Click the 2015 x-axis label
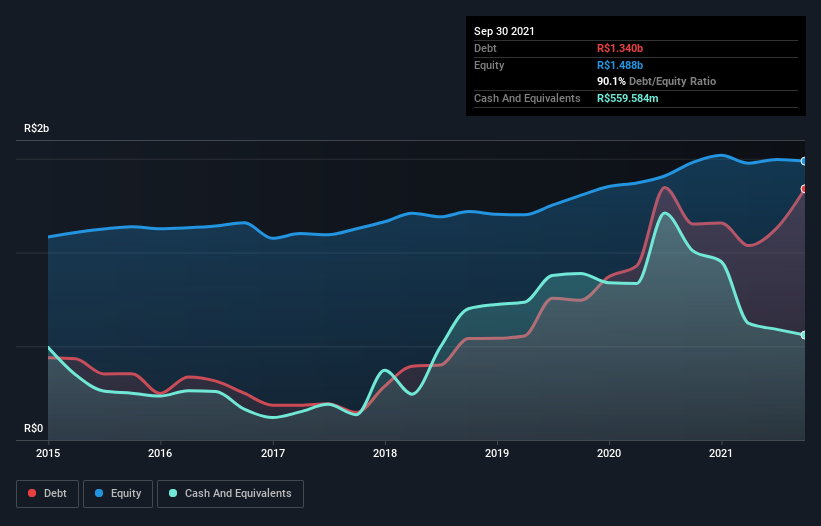 tap(48, 453)
